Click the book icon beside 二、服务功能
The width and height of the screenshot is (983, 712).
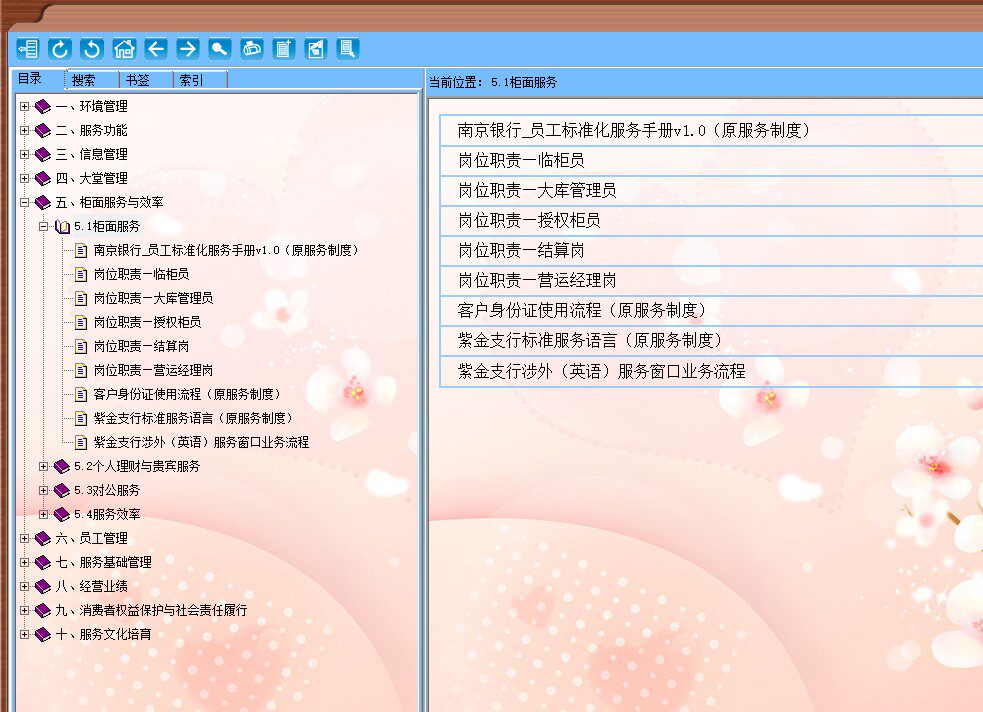point(43,130)
